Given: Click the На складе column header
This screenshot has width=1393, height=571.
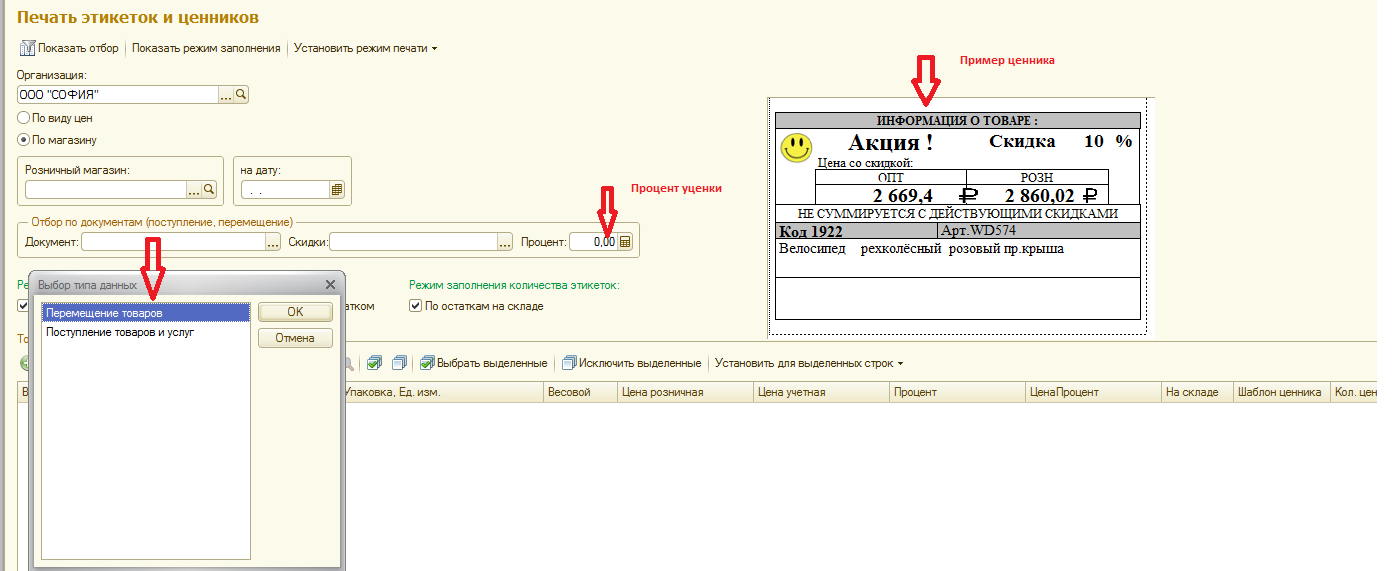Looking at the screenshot, I should pos(1197,392).
